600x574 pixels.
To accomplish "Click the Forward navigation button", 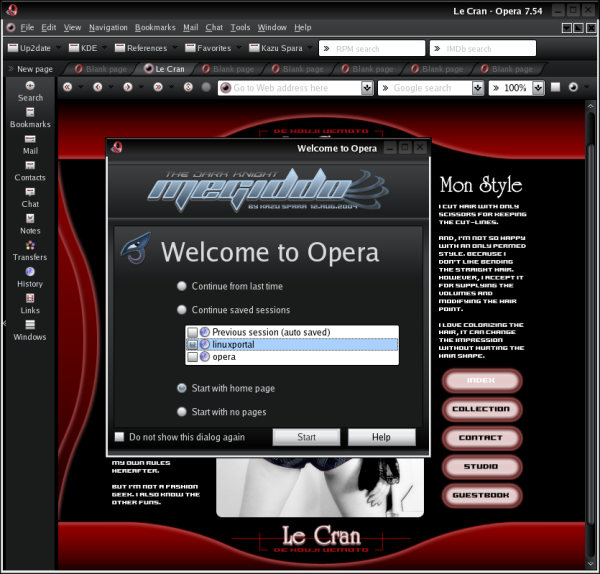I will (x=128, y=87).
